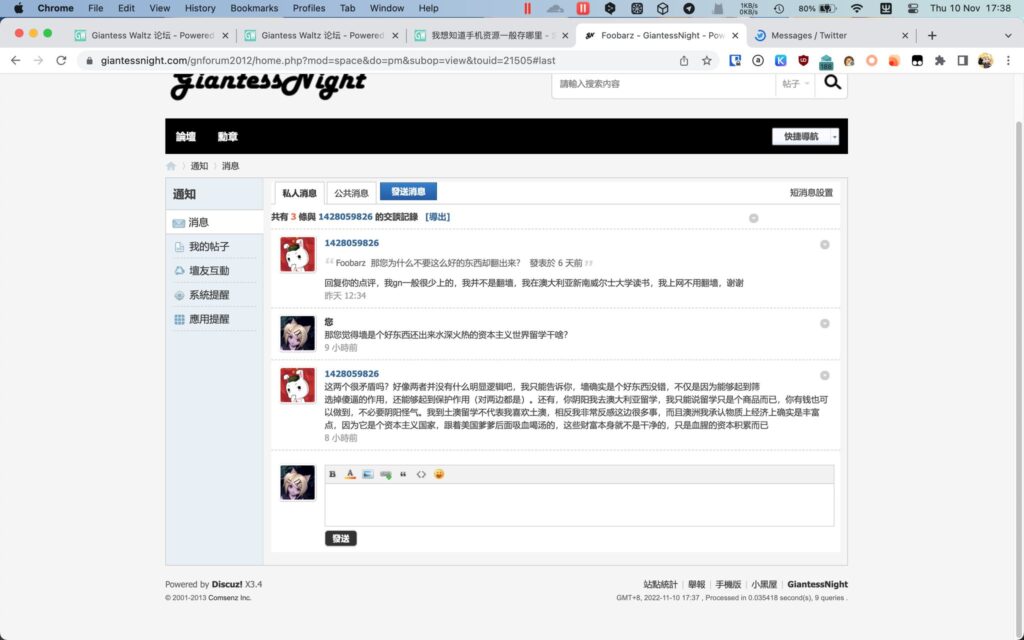This screenshot has height=640, width=1024.
Task: Click the code brackets icon in editor
Action: (x=421, y=474)
